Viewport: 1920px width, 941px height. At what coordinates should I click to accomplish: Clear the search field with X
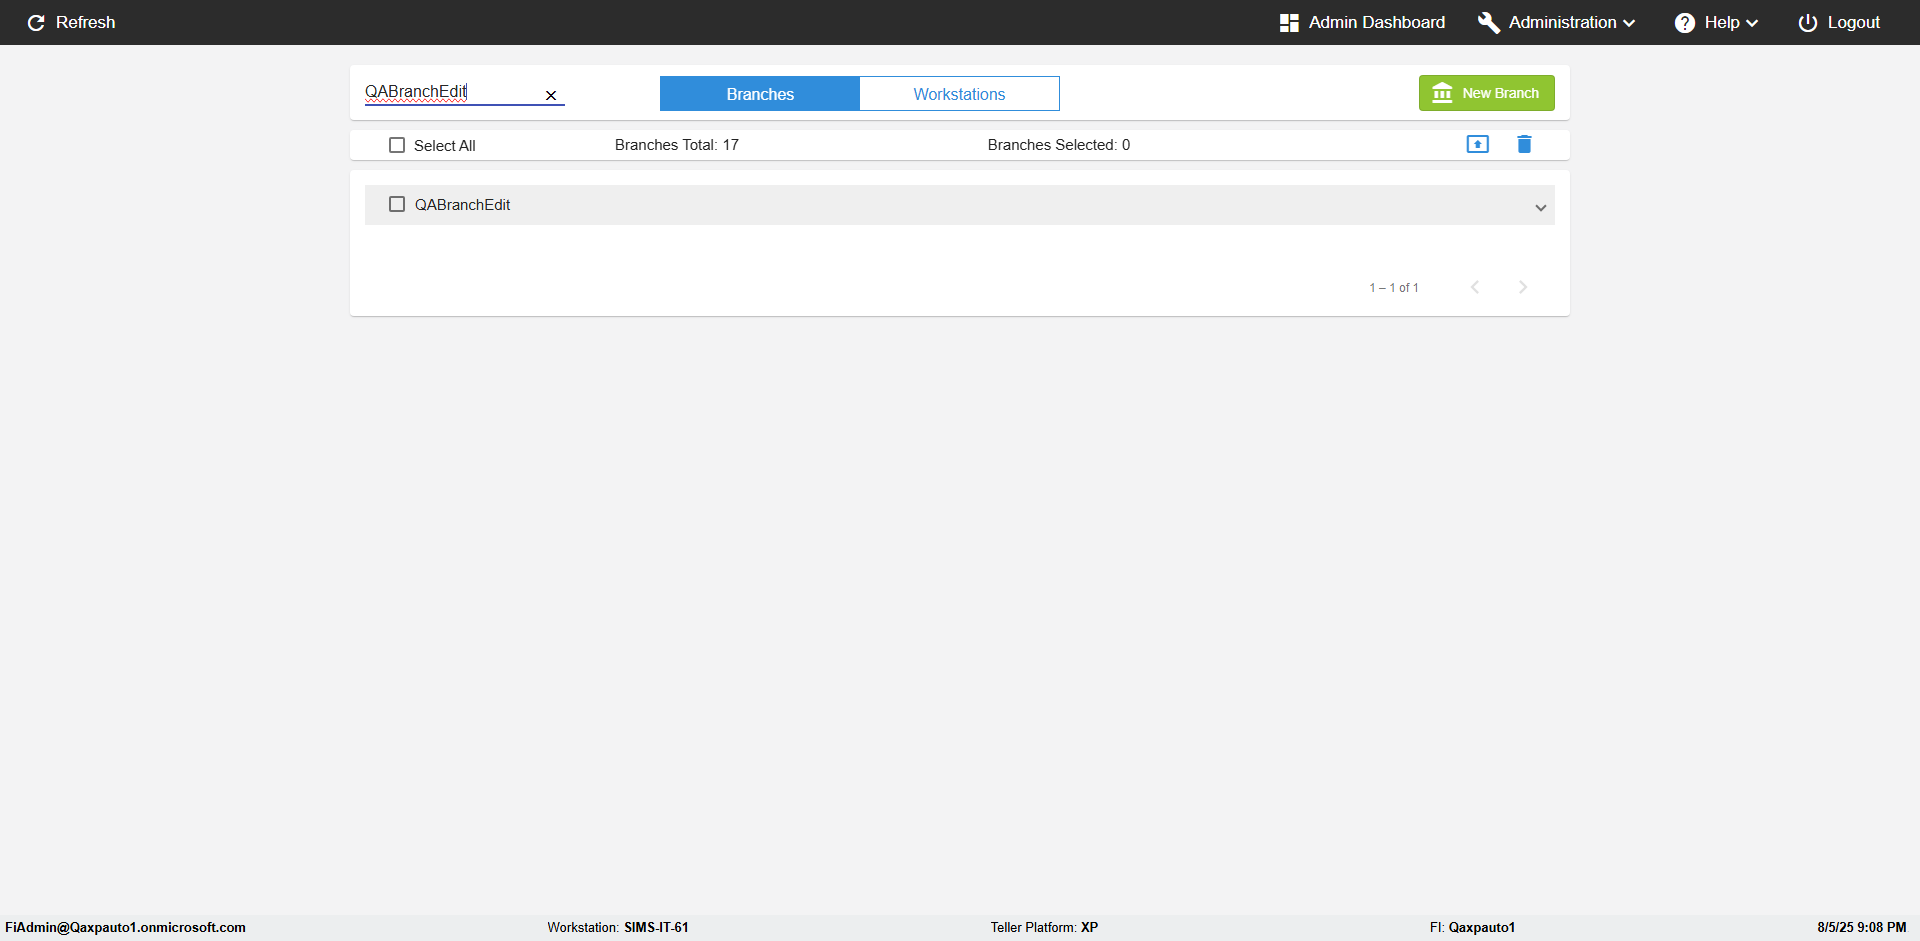point(551,95)
